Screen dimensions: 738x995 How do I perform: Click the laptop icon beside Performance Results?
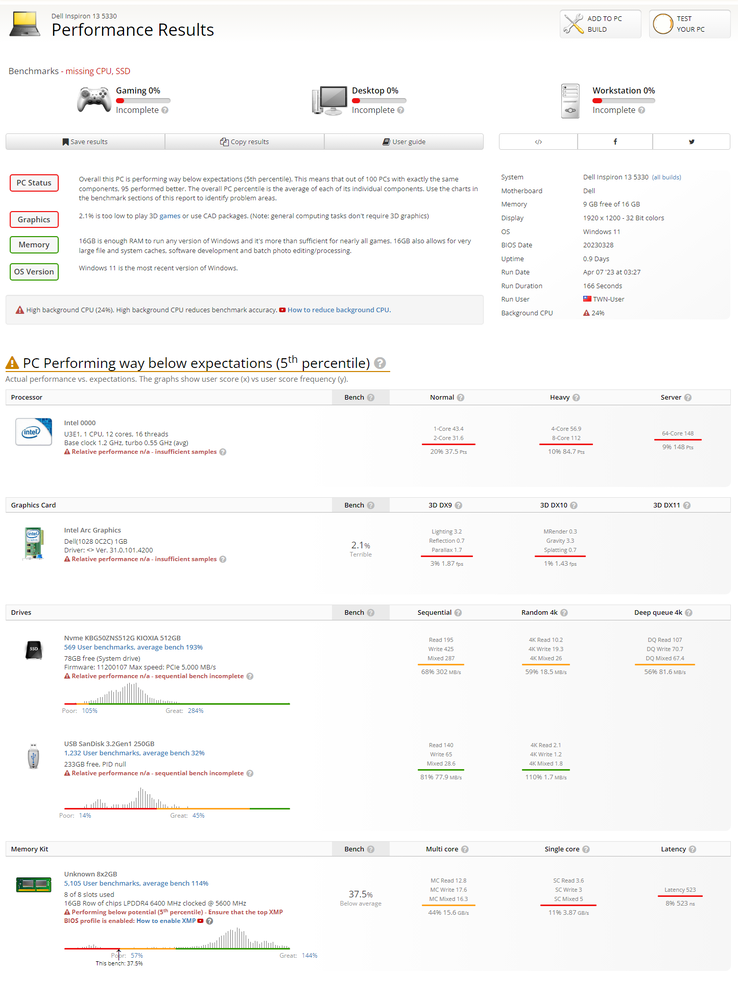tap(25, 24)
